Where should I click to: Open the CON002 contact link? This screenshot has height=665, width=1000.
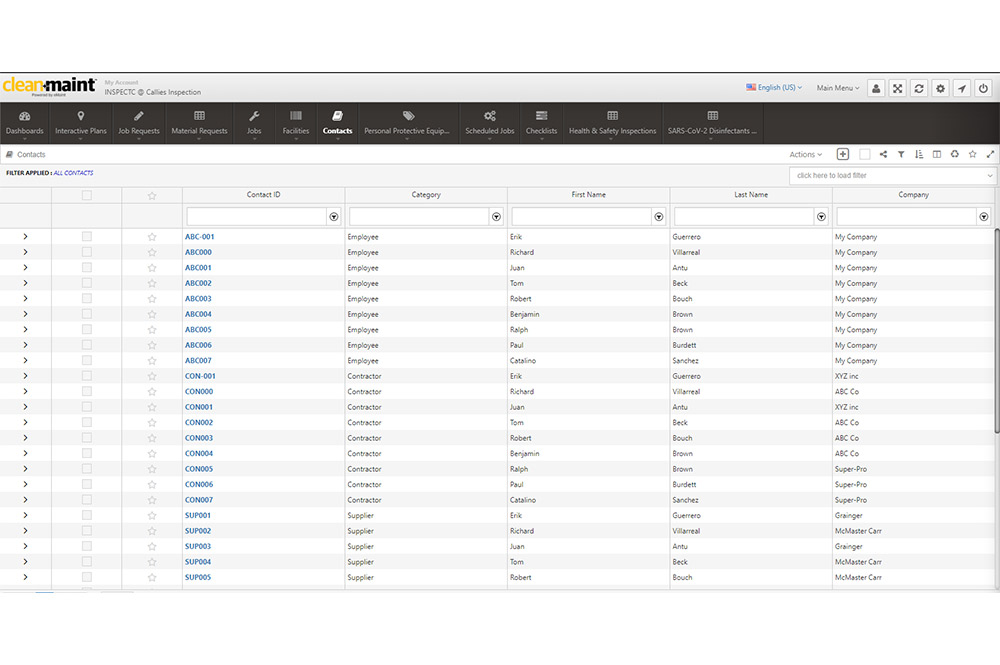[x=199, y=423]
